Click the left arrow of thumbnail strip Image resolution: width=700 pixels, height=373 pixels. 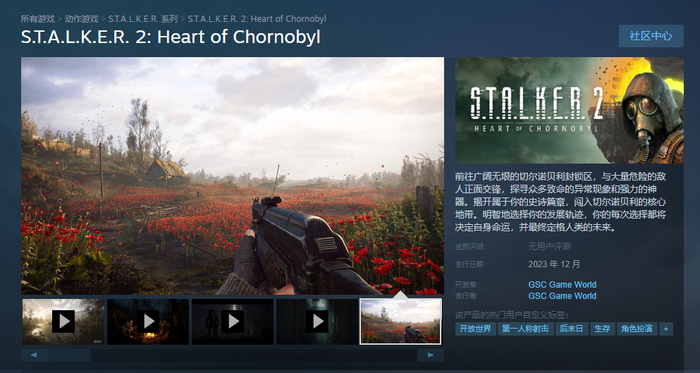[34, 355]
